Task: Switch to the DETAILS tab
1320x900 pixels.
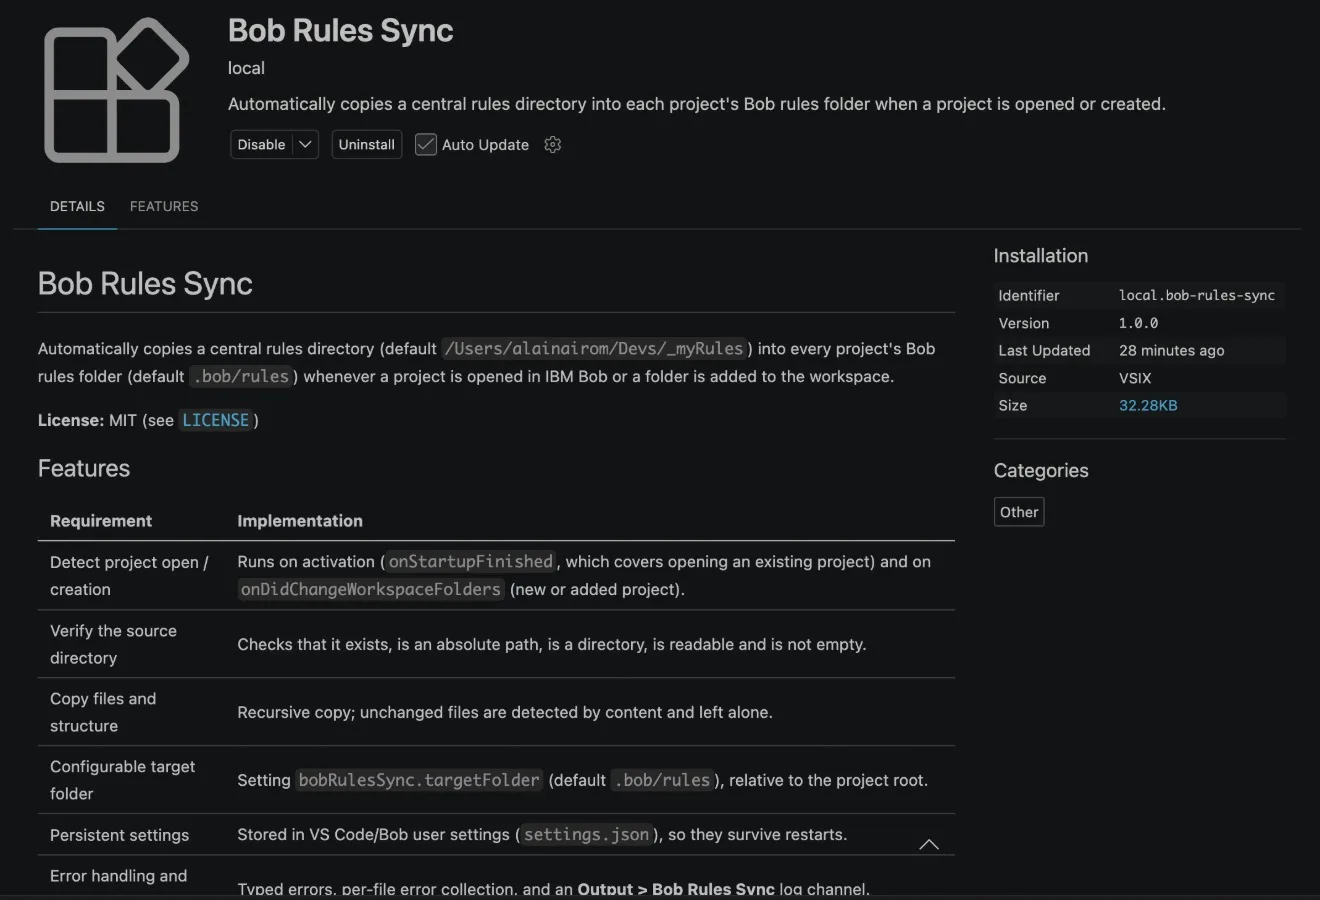Action: coord(77,206)
